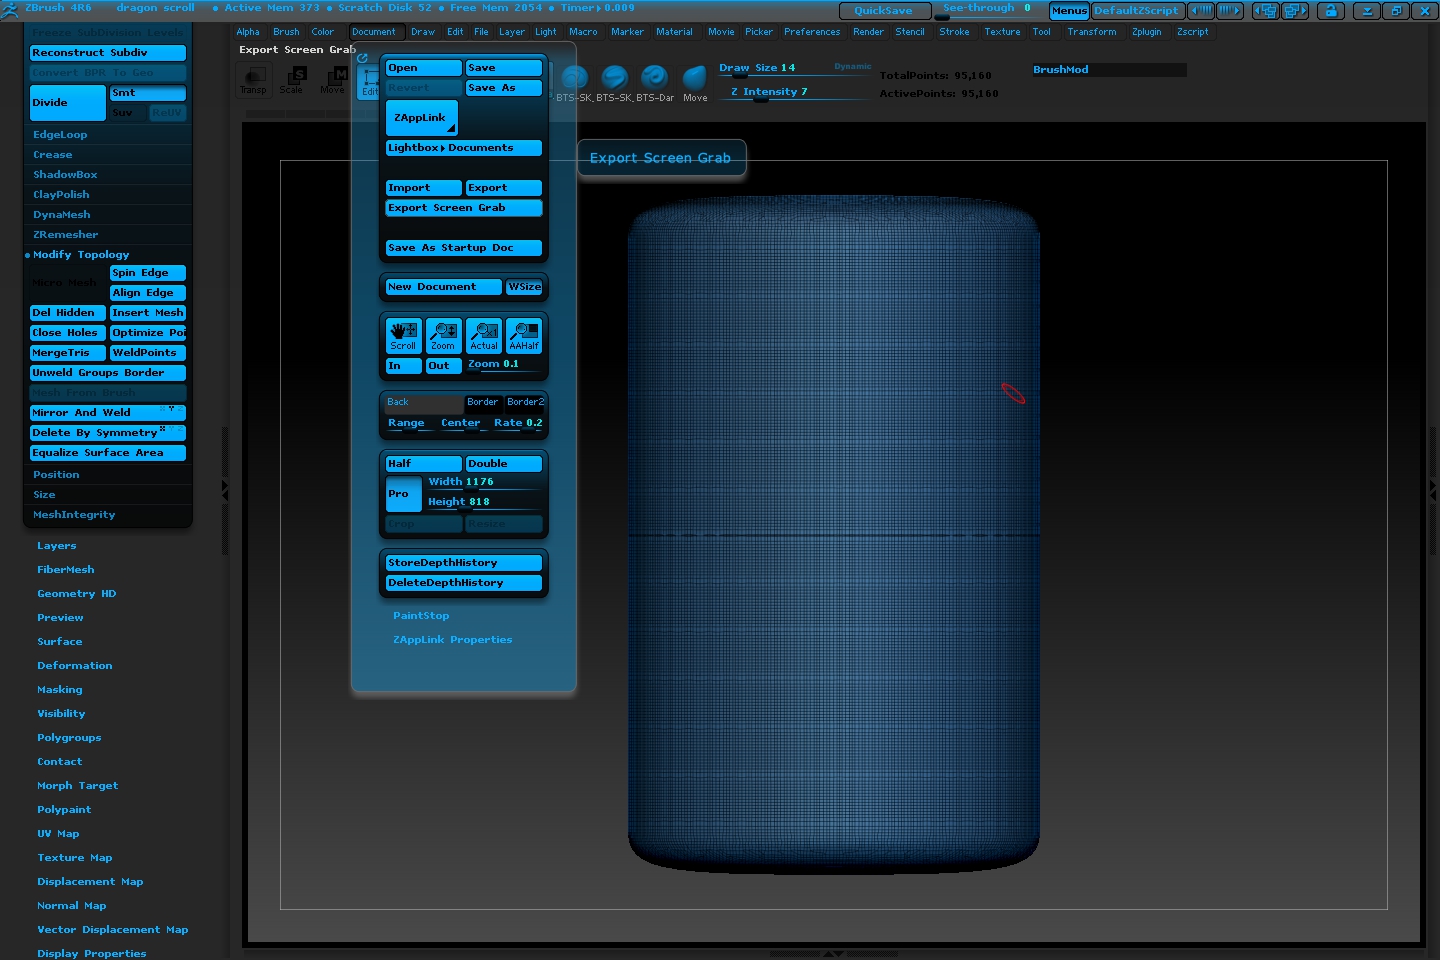The height and width of the screenshot is (960, 1440).
Task: Toggle the Smt option next to Divide
Action: (147, 93)
